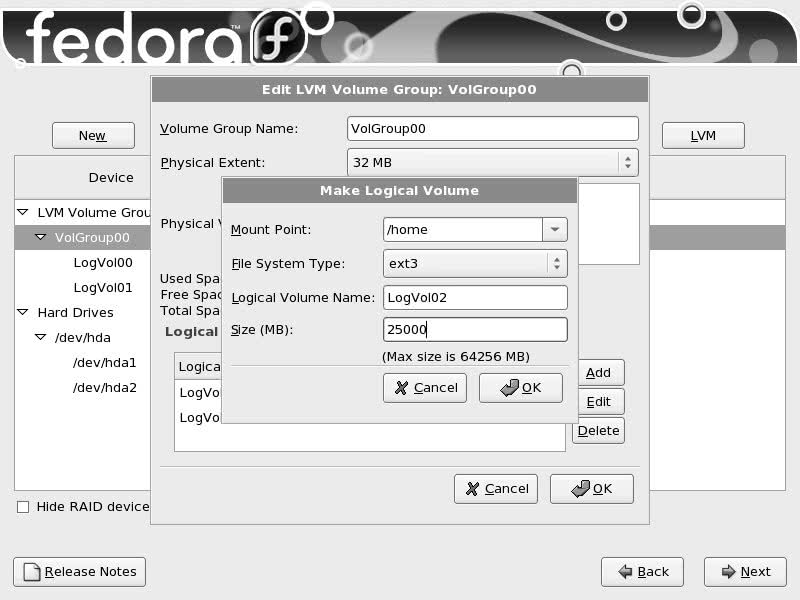Collapse the /dev/hda tree node

tap(40, 337)
